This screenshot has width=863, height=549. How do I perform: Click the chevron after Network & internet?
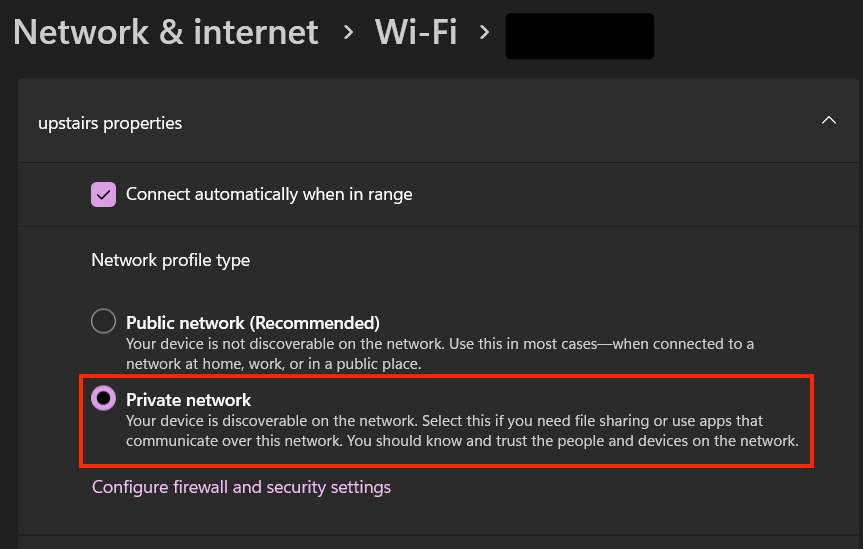pos(348,32)
